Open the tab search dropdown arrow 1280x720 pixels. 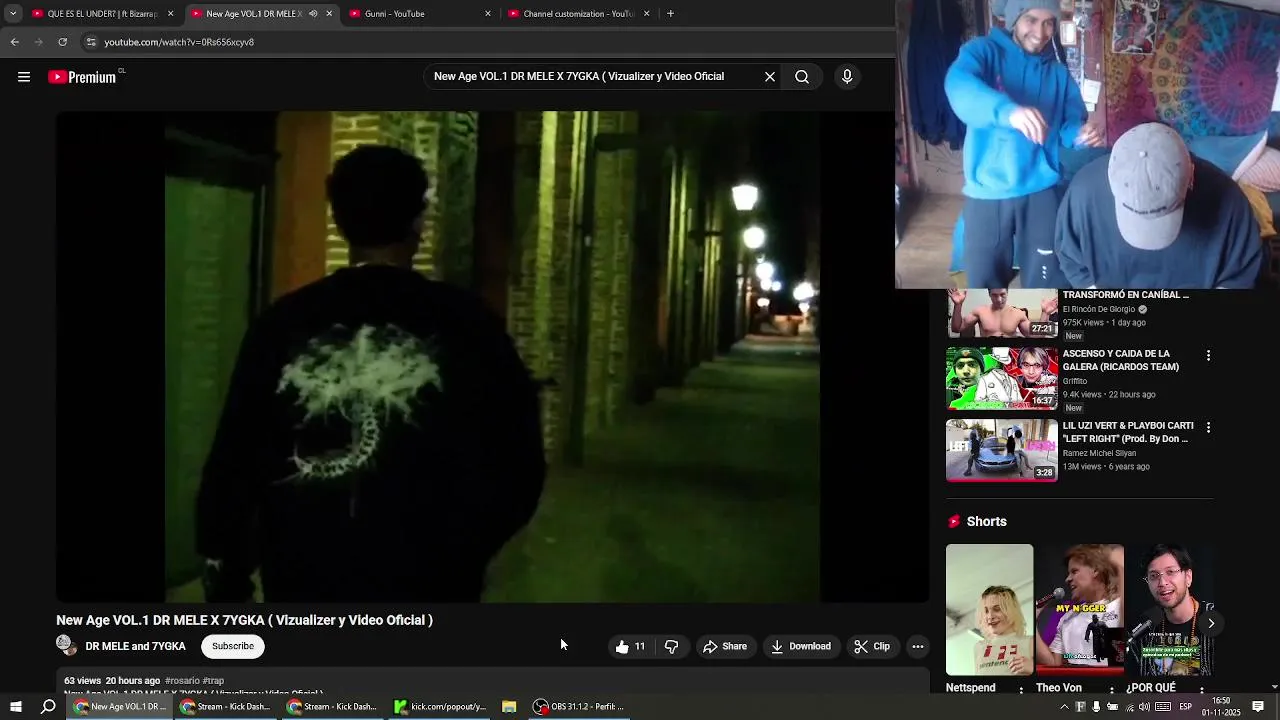(x=13, y=14)
